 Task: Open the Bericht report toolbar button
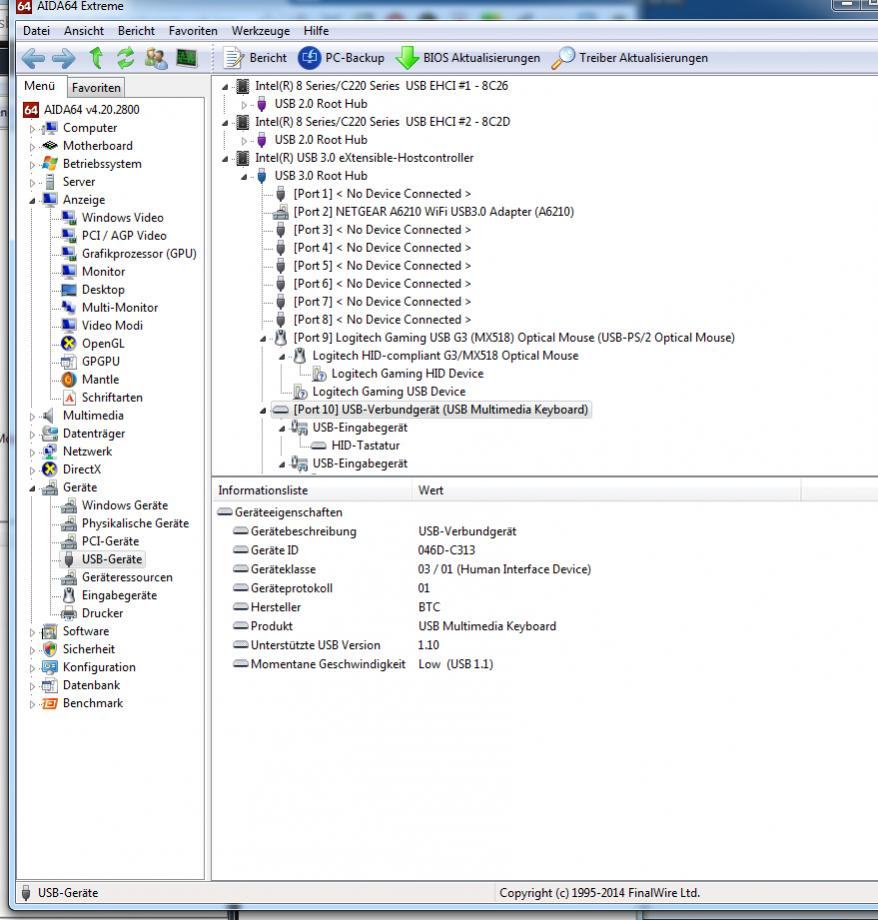click(x=255, y=58)
